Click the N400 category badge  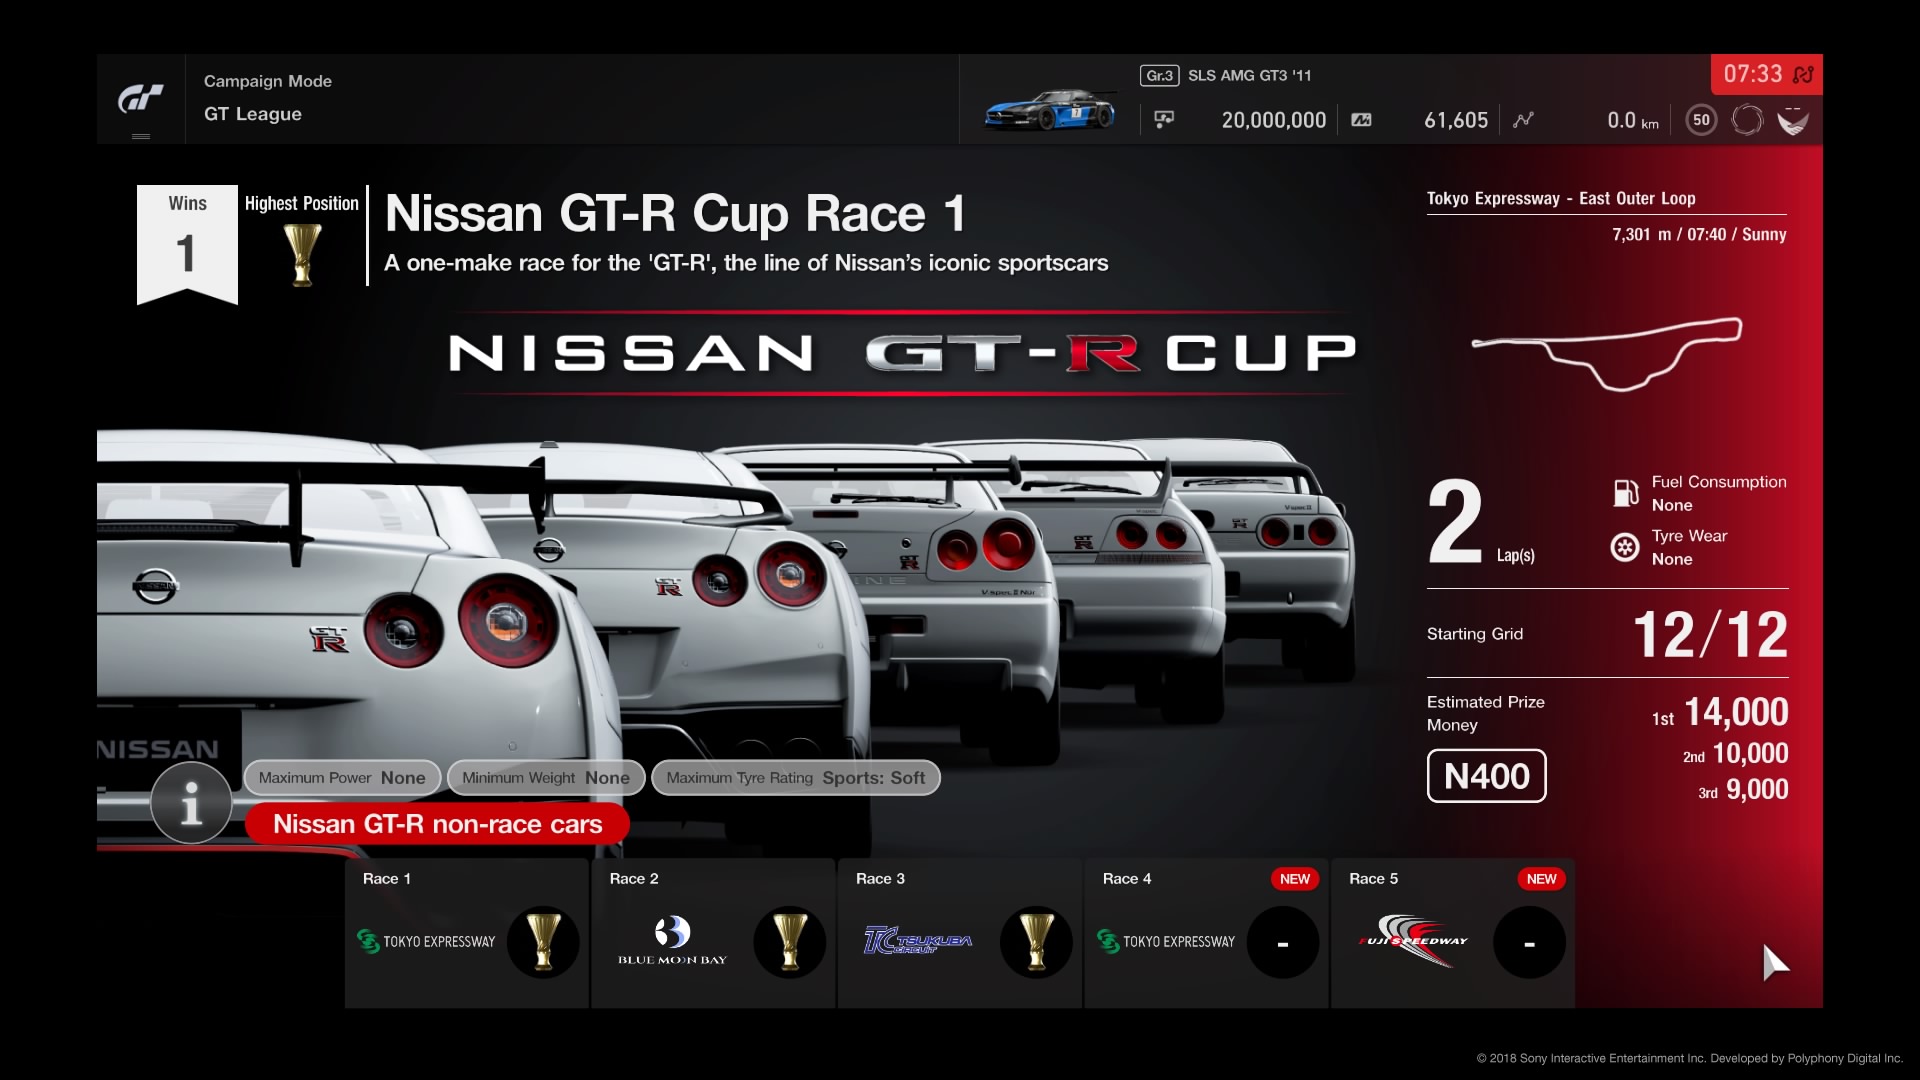click(1486, 776)
